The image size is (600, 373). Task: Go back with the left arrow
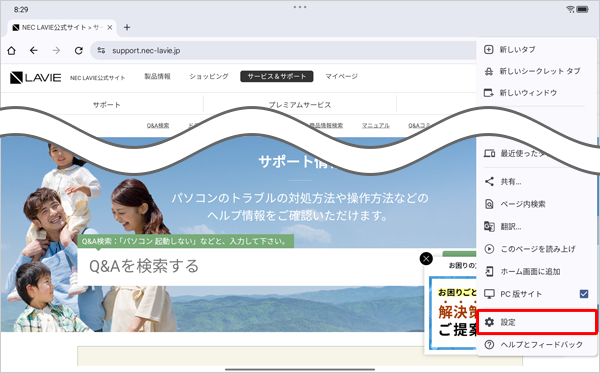click(34, 50)
